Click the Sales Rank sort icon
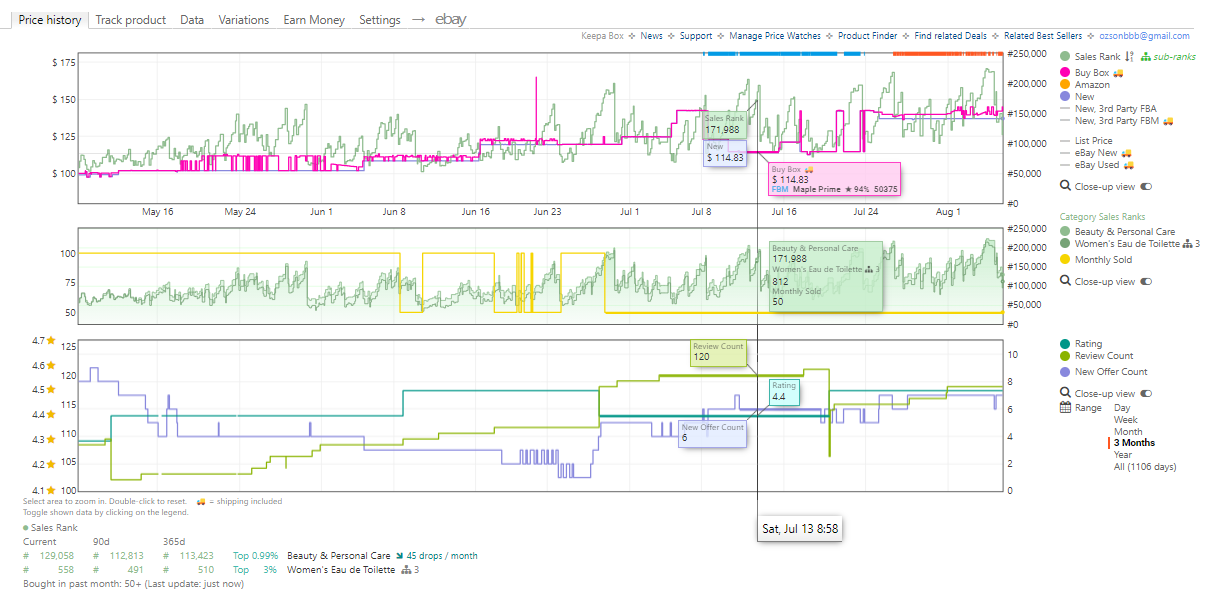 click(1129, 57)
